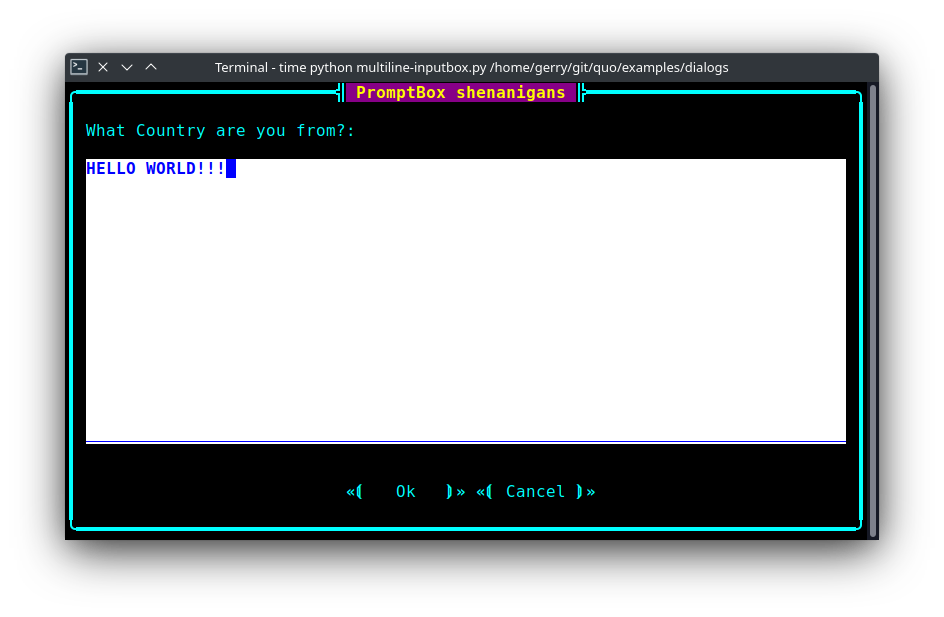This screenshot has height=617, width=944.
Task: Place the cursor after HELLO WORLD!!!
Action: [x=231, y=168]
